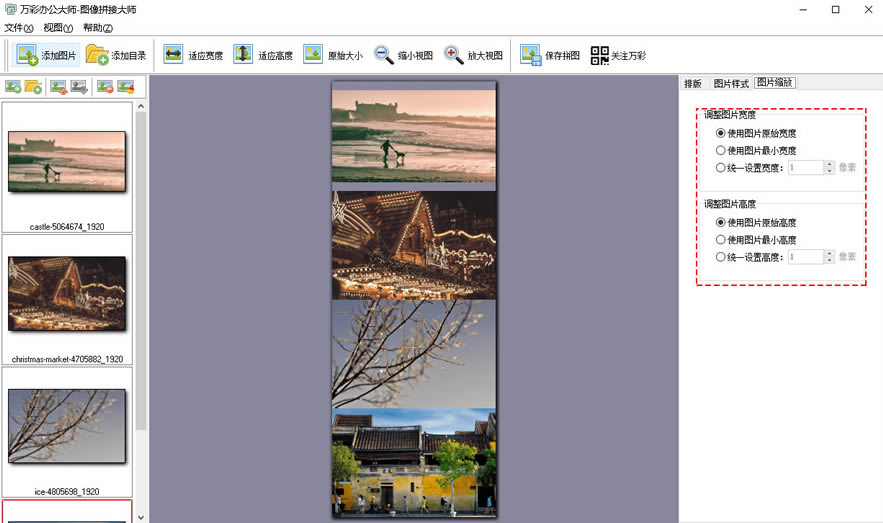The height and width of the screenshot is (523, 883).
Task: Click the thumbnail list scrollbar down arrow
Action: pos(140,516)
